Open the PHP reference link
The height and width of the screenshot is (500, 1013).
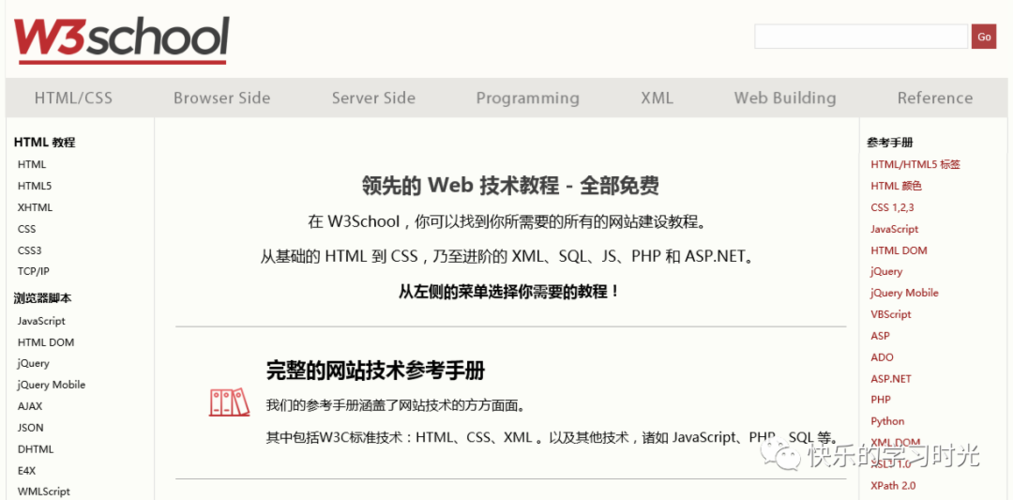click(881, 400)
